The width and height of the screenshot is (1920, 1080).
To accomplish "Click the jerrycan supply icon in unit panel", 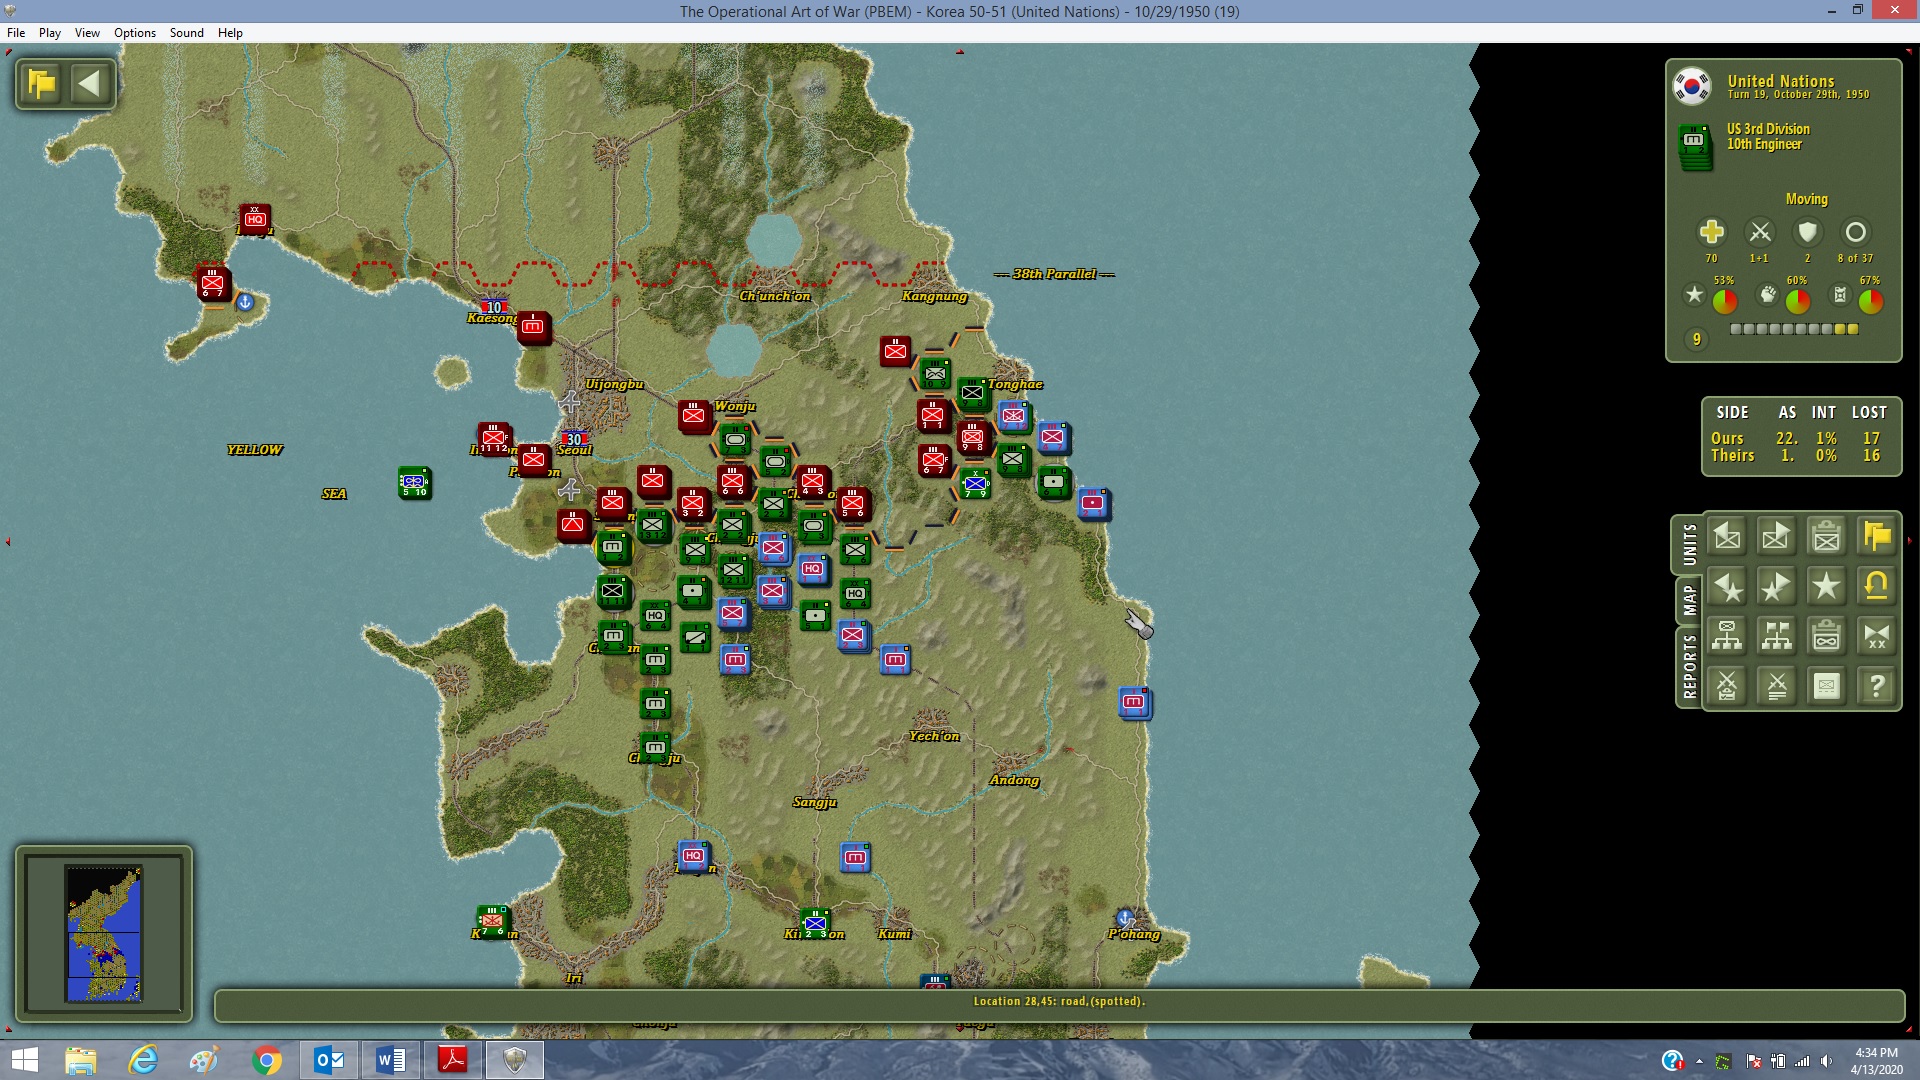I will click(1840, 294).
